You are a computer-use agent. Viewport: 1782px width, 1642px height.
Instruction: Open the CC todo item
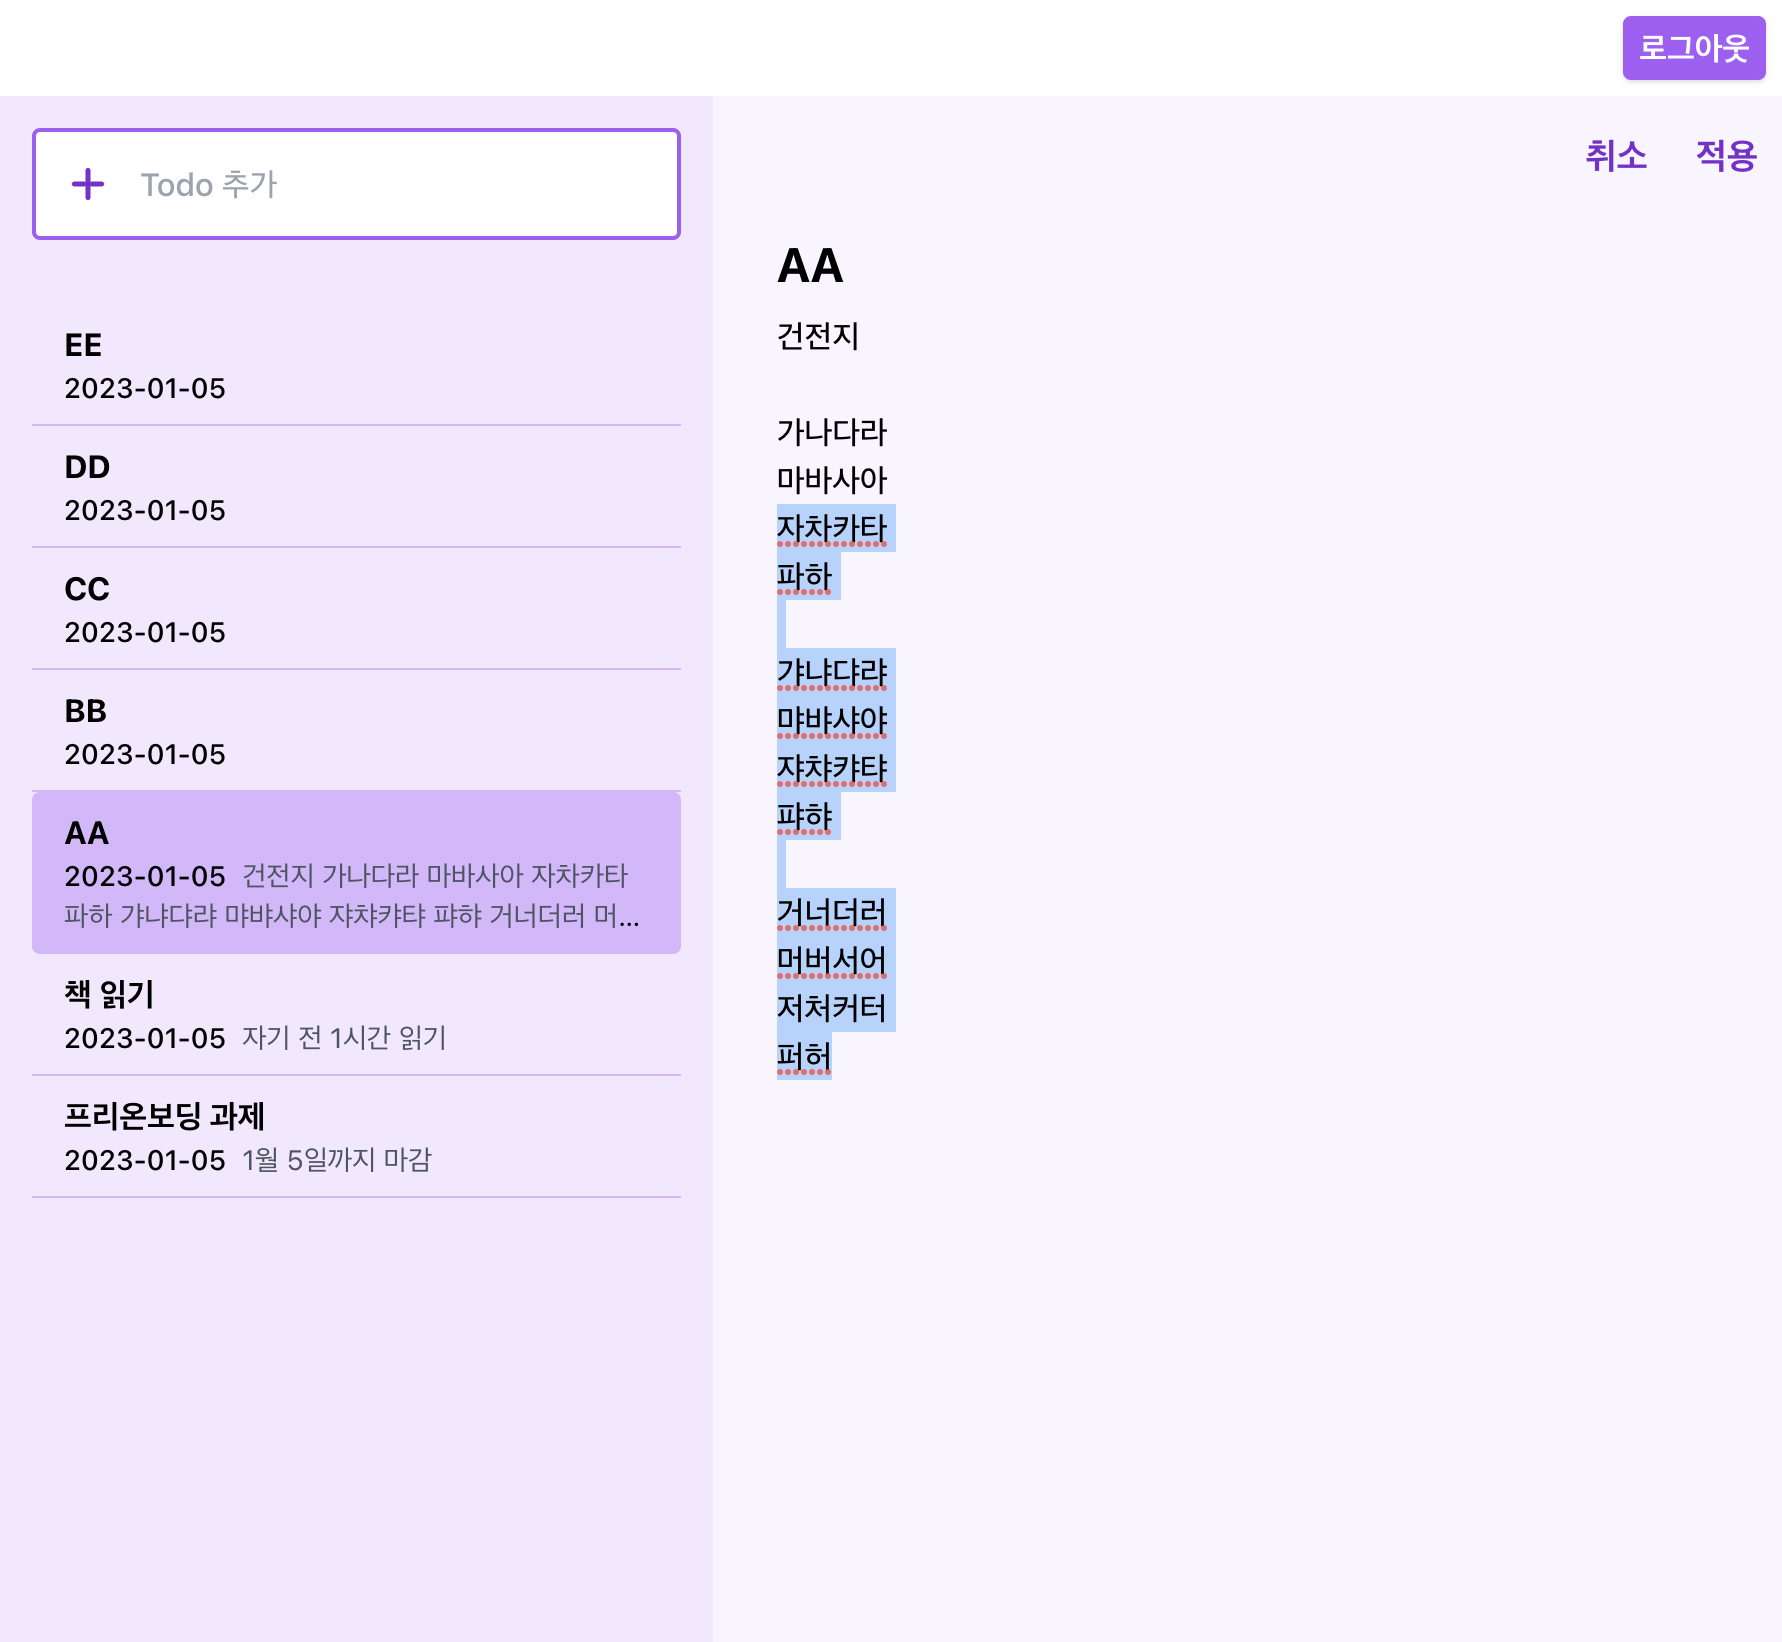click(356, 609)
